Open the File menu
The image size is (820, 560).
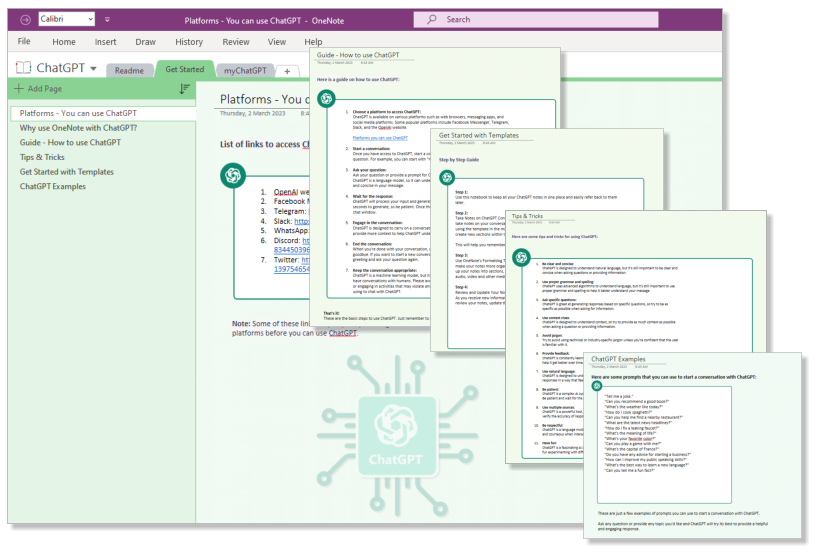click(x=24, y=41)
